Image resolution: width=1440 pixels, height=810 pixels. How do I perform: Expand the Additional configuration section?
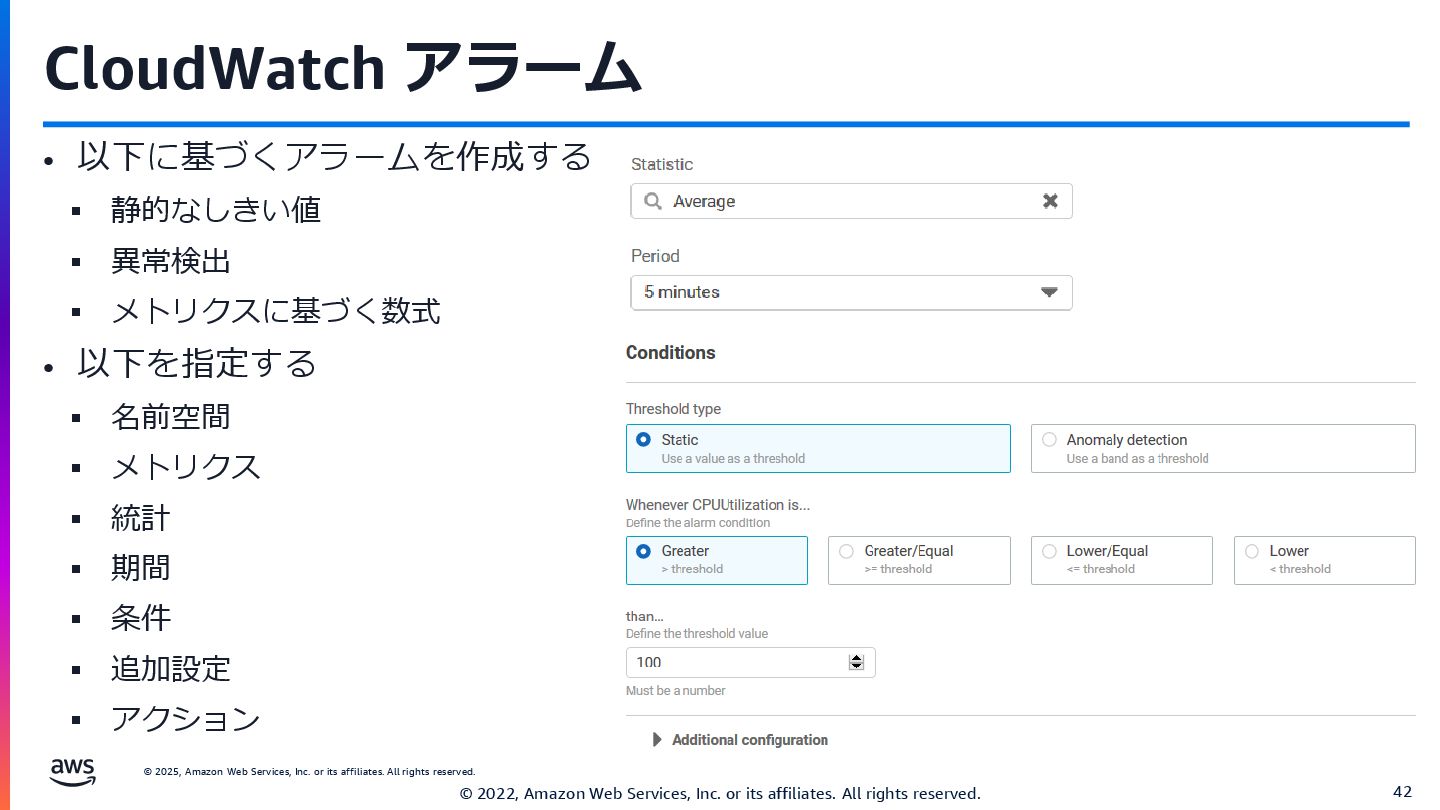tap(740, 740)
